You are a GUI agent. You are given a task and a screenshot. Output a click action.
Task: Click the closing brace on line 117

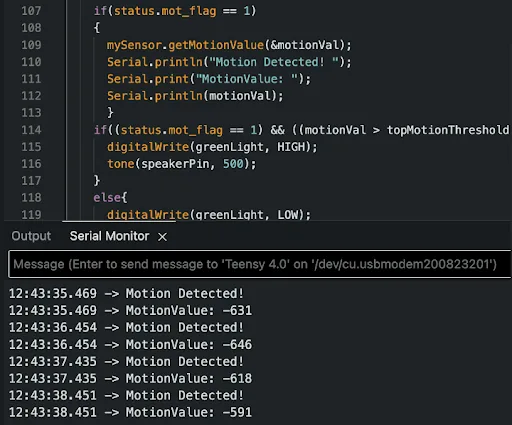pyautogui.click(x=97, y=181)
